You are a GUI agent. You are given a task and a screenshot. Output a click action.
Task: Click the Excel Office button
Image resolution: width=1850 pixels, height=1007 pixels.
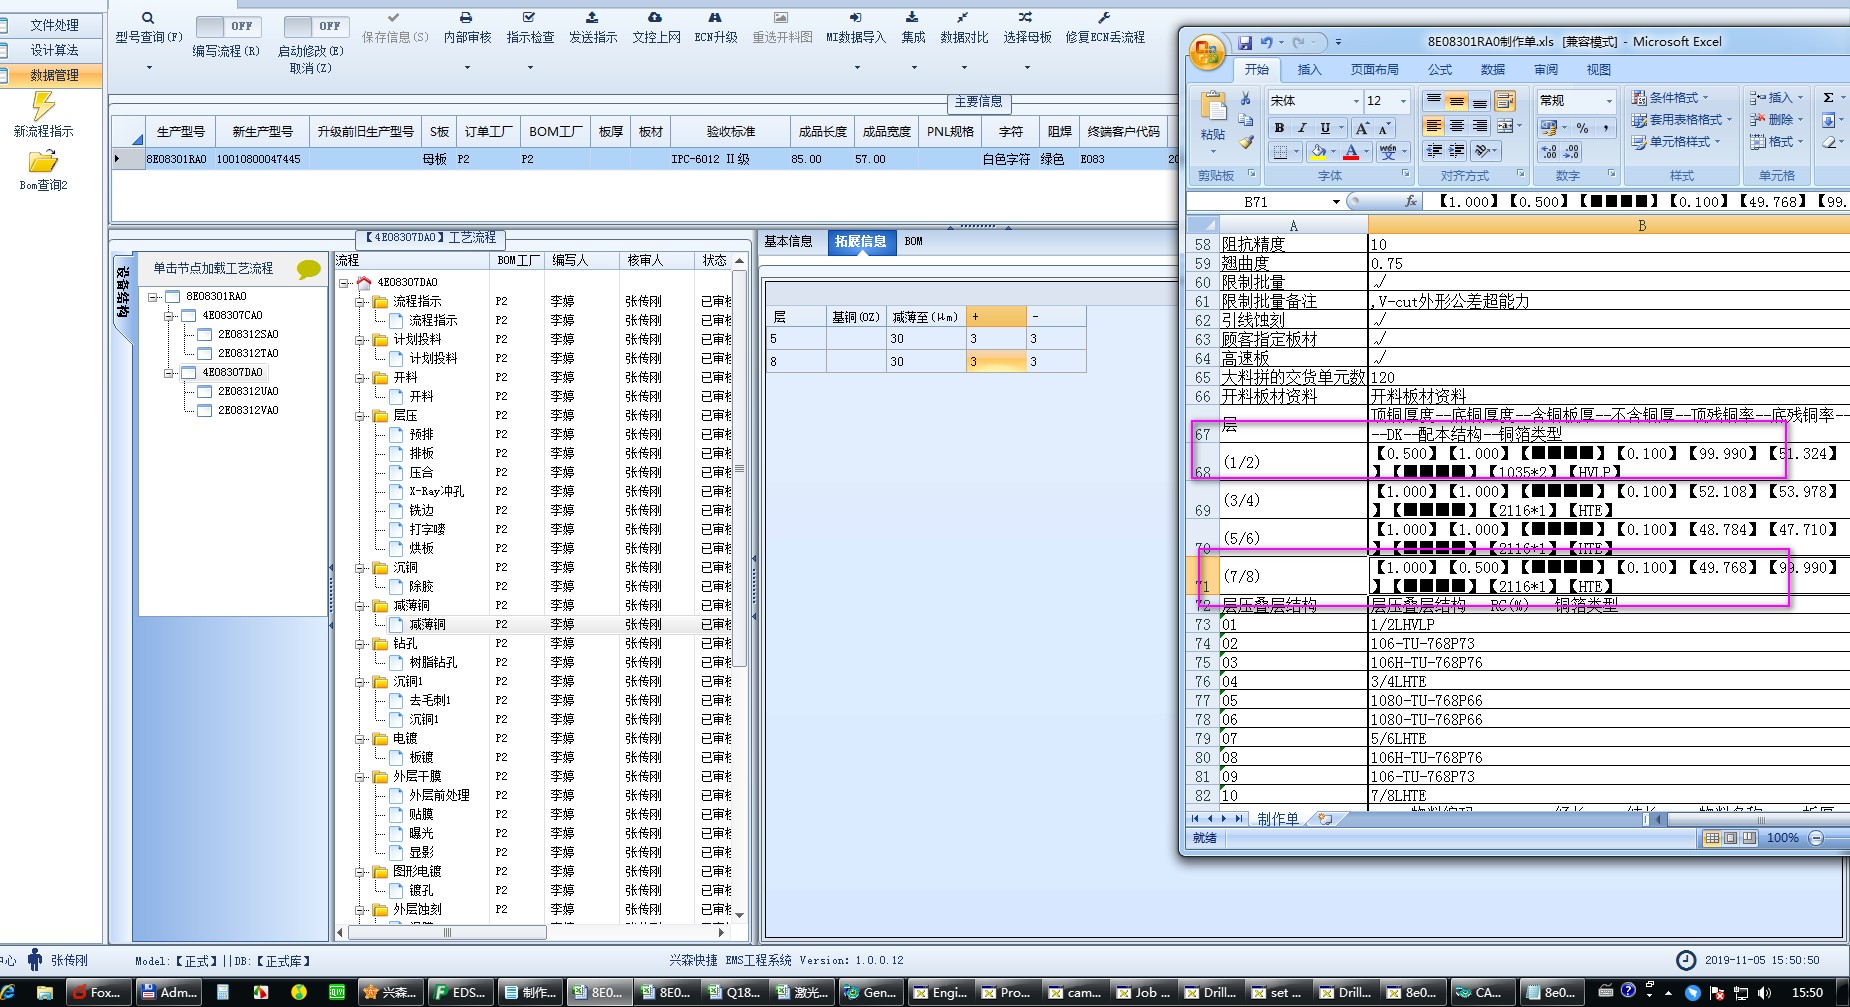[1207, 52]
